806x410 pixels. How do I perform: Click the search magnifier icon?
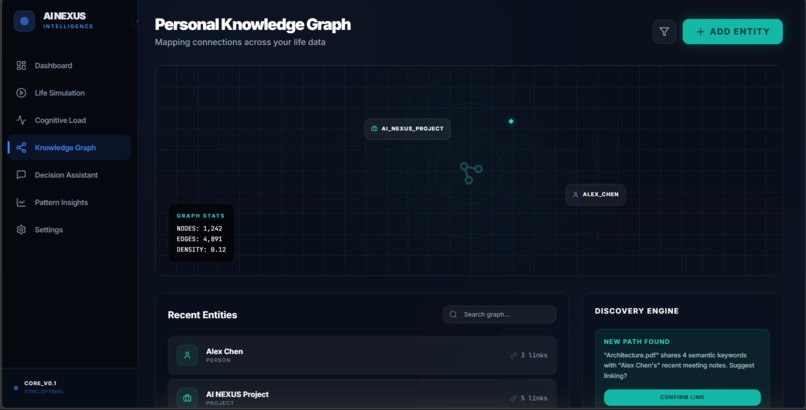click(x=453, y=314)
